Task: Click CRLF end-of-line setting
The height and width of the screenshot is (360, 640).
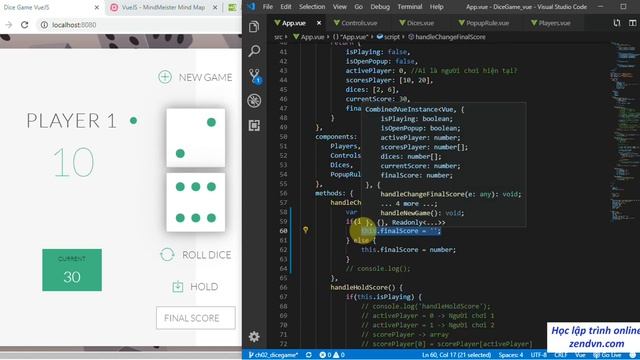Action: click(560, 355)
